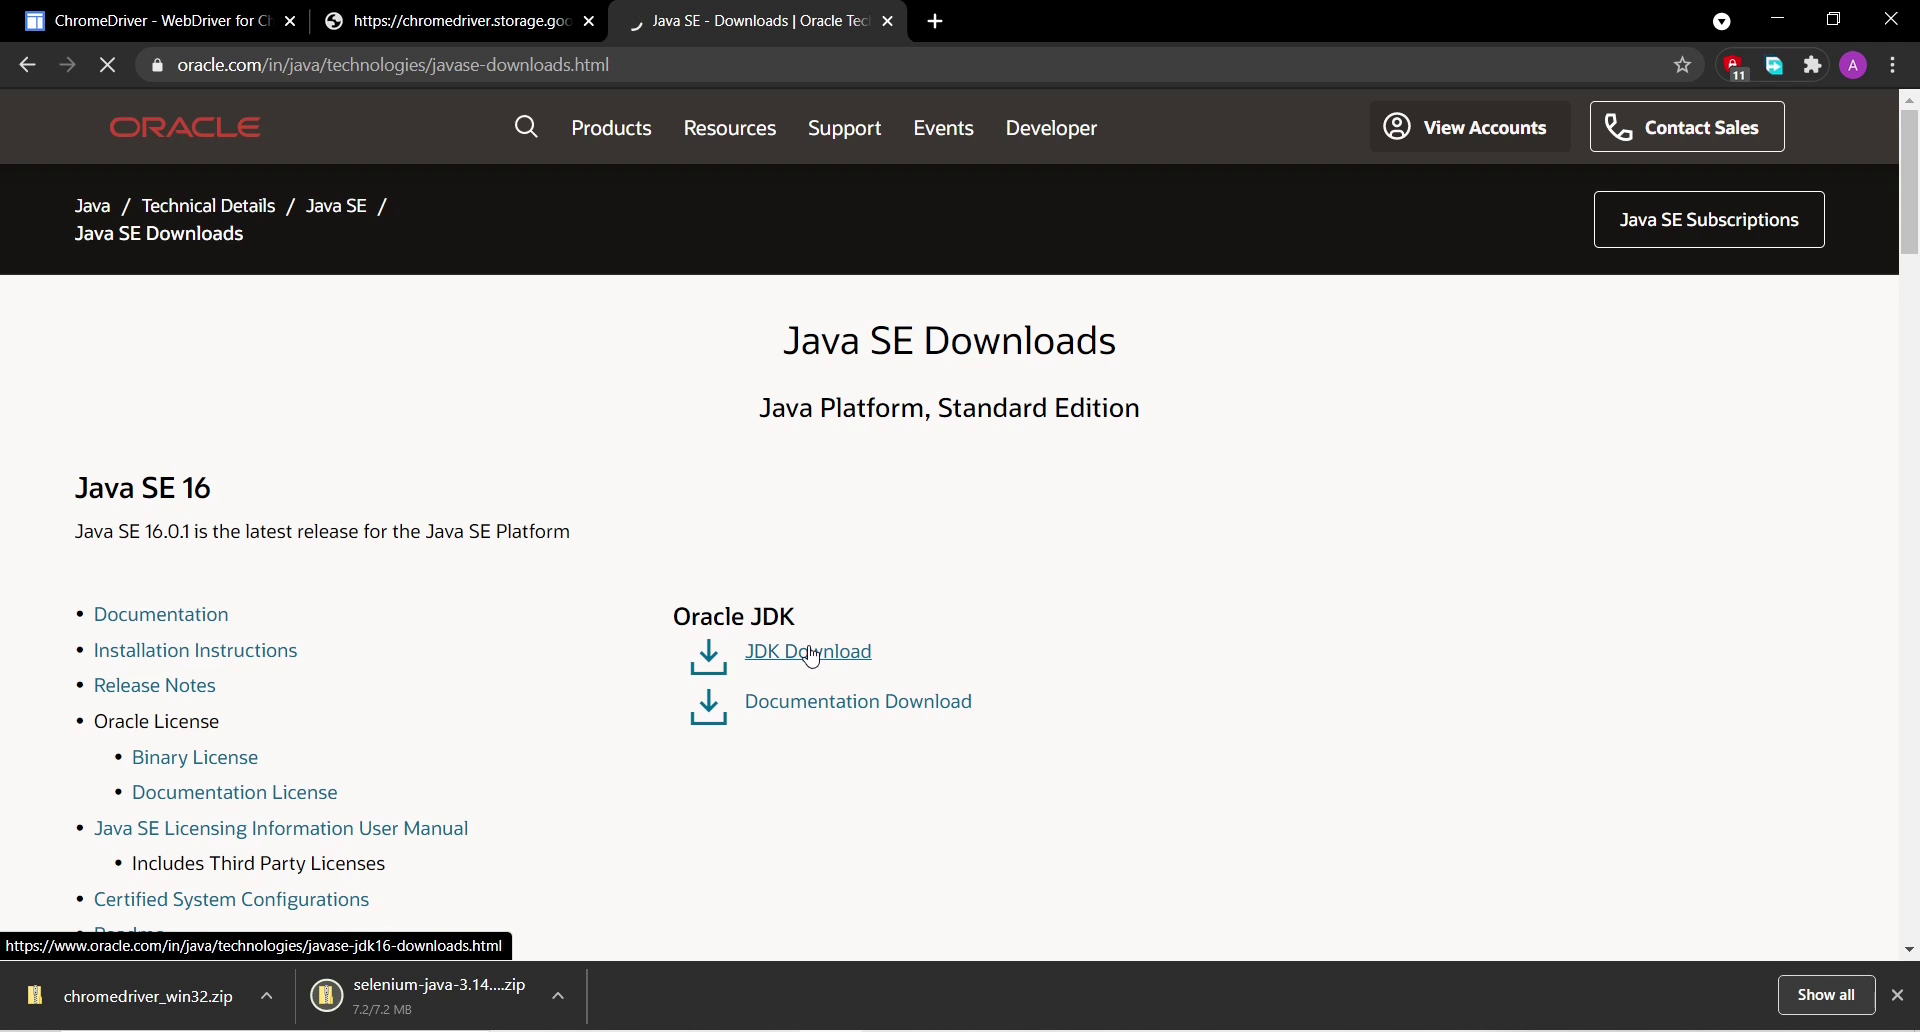The width and height of the screenshot is (1920, 1032).
Task: Open a new tab with the plus button
Action: click(x=936, y=22)
